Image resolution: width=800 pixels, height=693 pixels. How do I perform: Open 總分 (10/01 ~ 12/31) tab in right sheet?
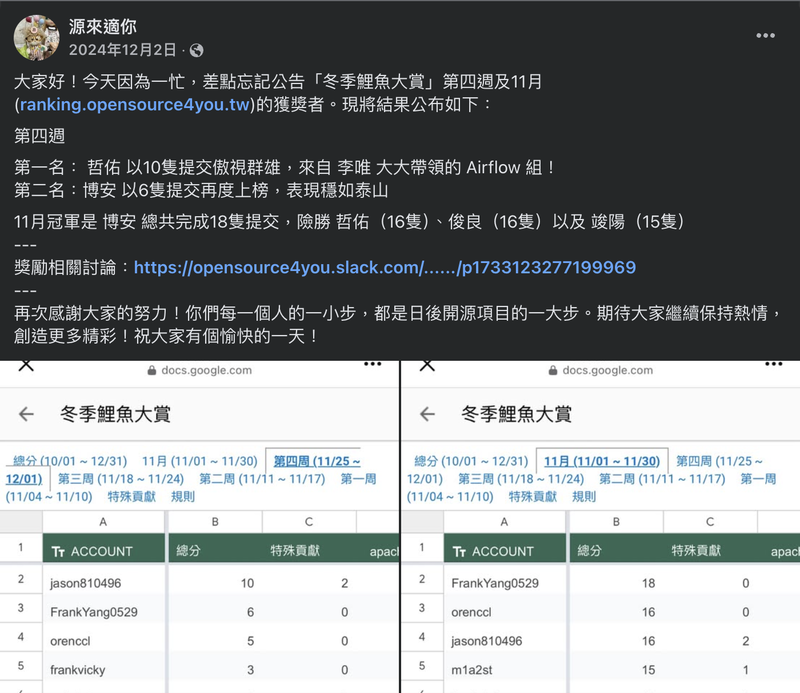tap(471, 461)
